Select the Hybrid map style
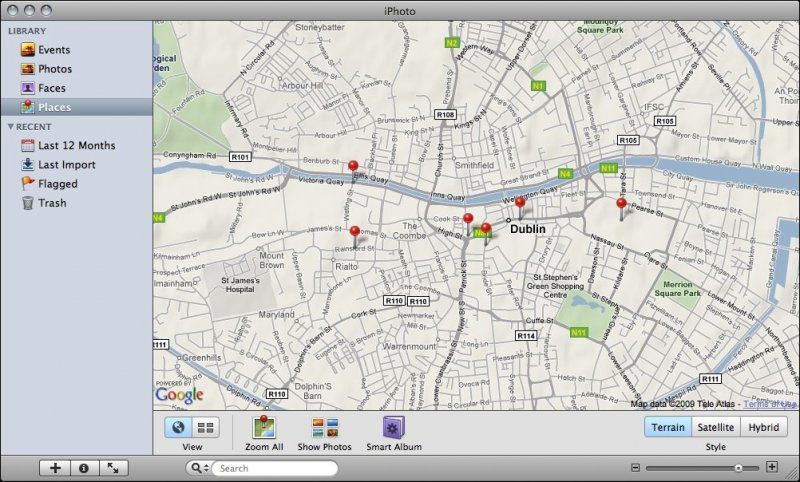Image resolution: width=800 pixels, height=482 pixels. [x=764, y=427]
